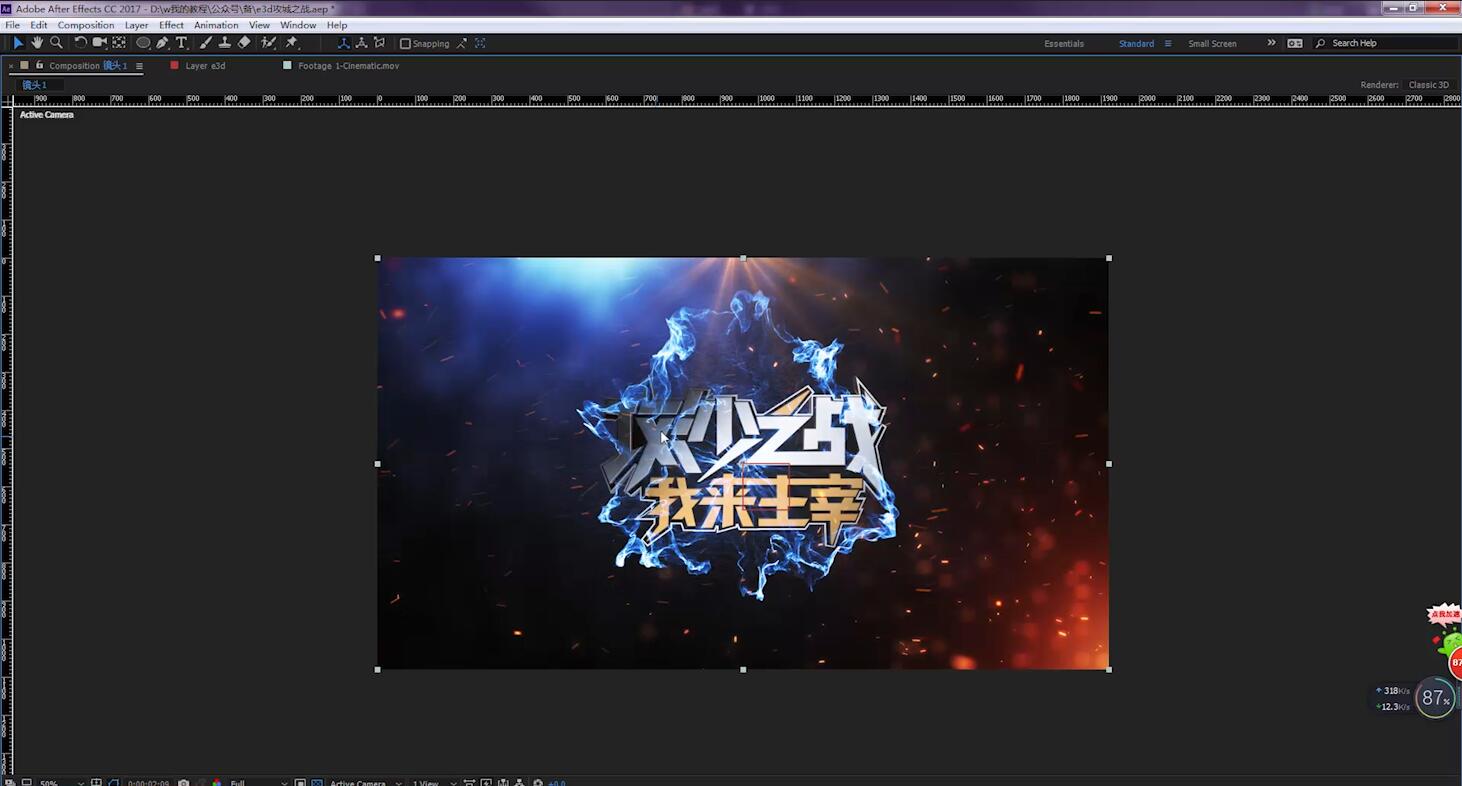
Task: Toggle mask and shape path visibility
Action: point(113,783)
